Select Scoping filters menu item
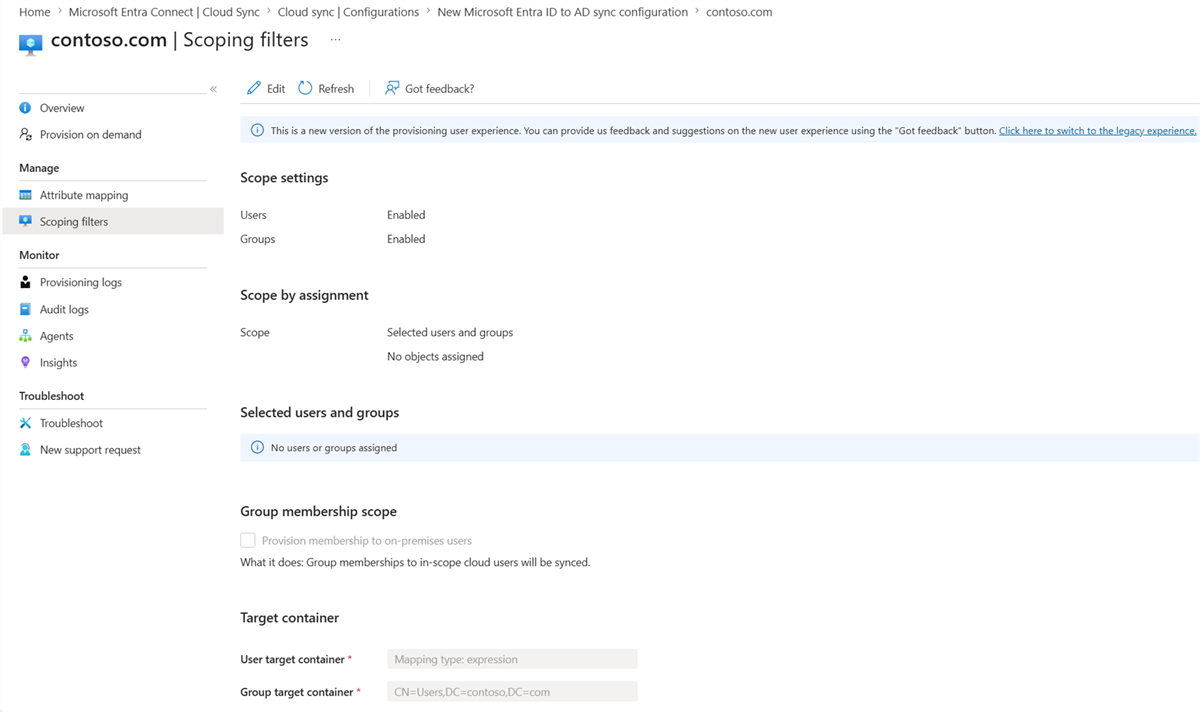 click(x=113, y=221)
